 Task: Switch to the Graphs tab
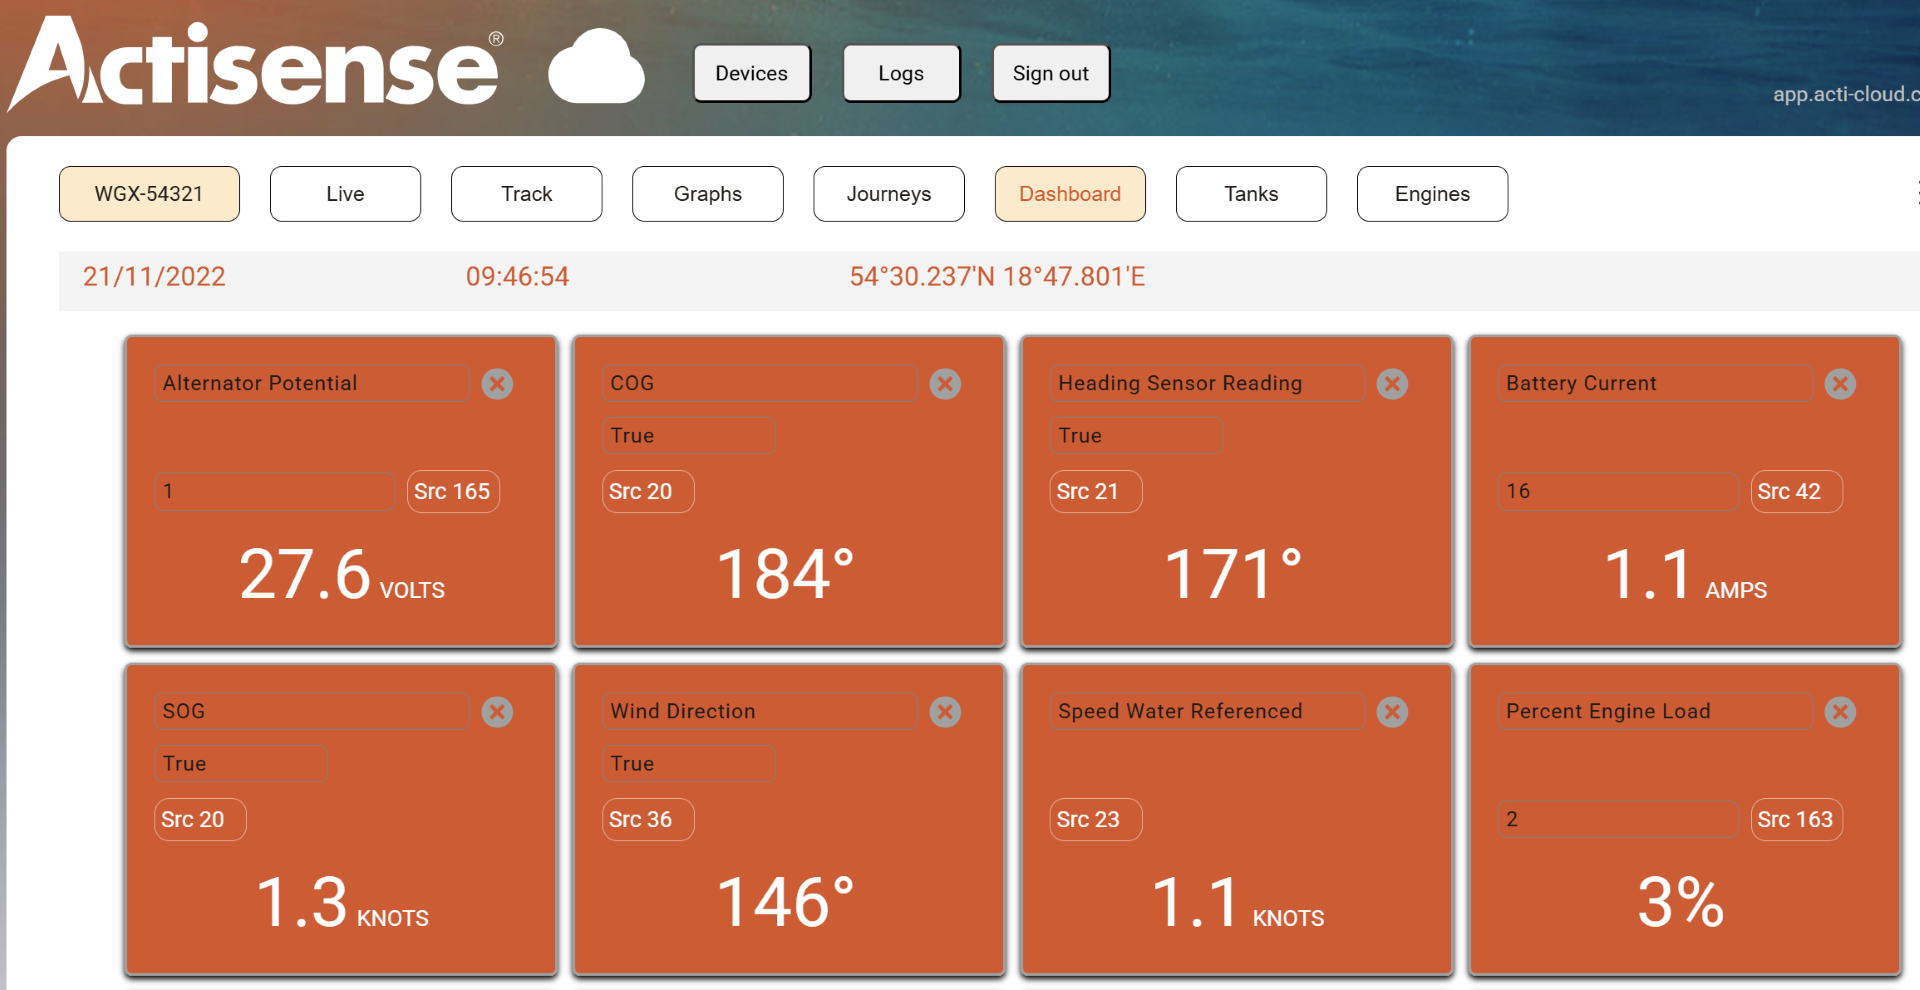coord(708,194)
